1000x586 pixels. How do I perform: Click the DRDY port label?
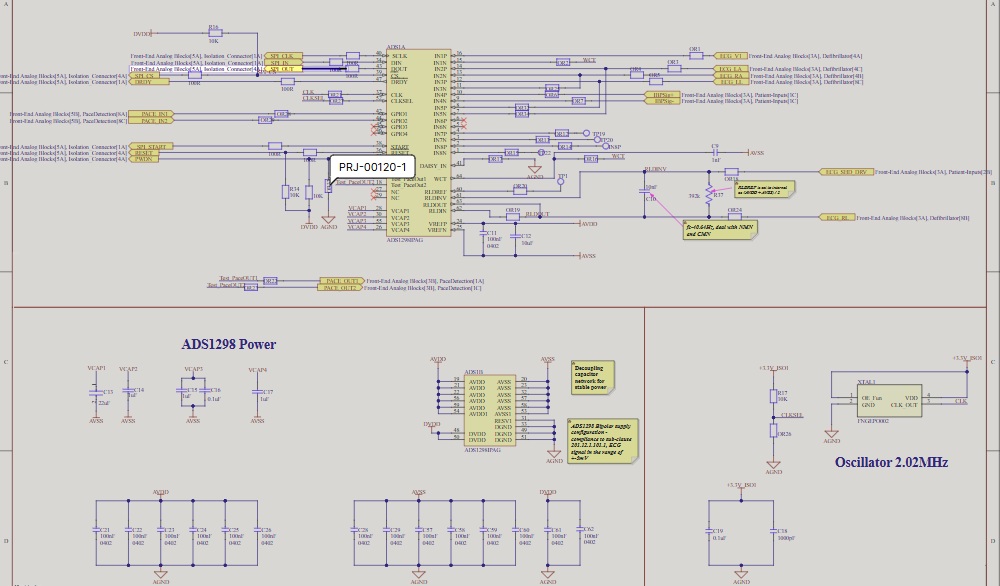pos(151,82)
